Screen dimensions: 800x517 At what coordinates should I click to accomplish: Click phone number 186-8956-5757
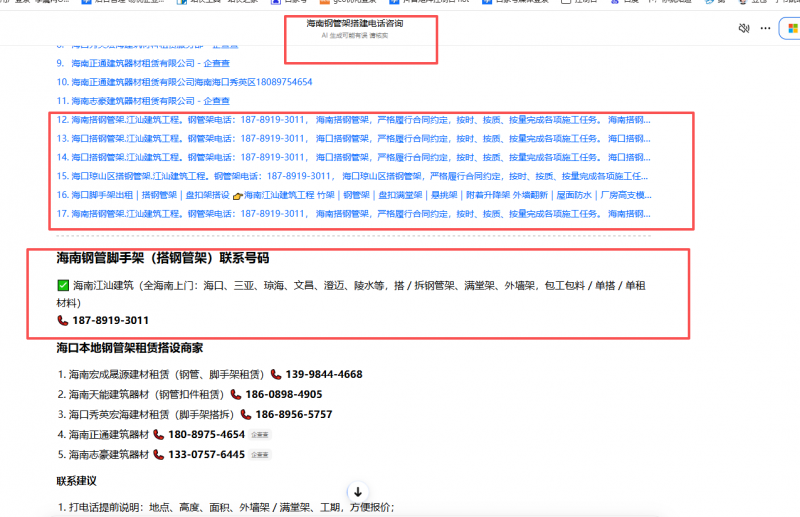(294, 414)
